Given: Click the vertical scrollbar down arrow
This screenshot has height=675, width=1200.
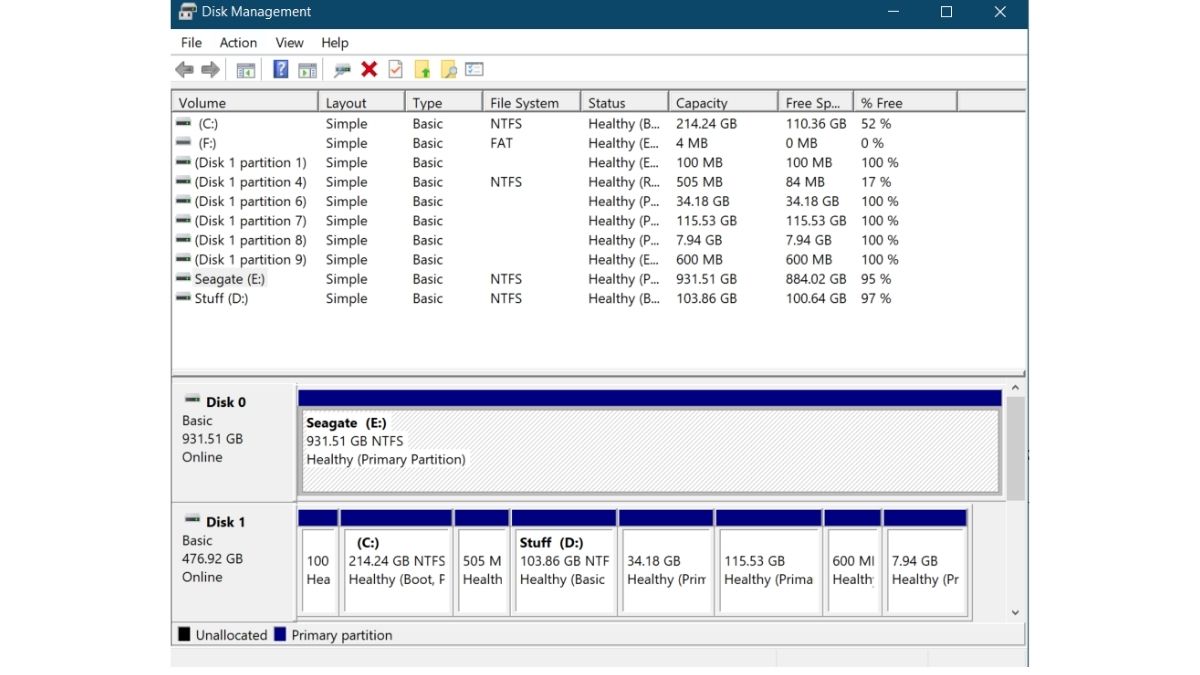Looking at the screenshot, I should click(1016, 611).
